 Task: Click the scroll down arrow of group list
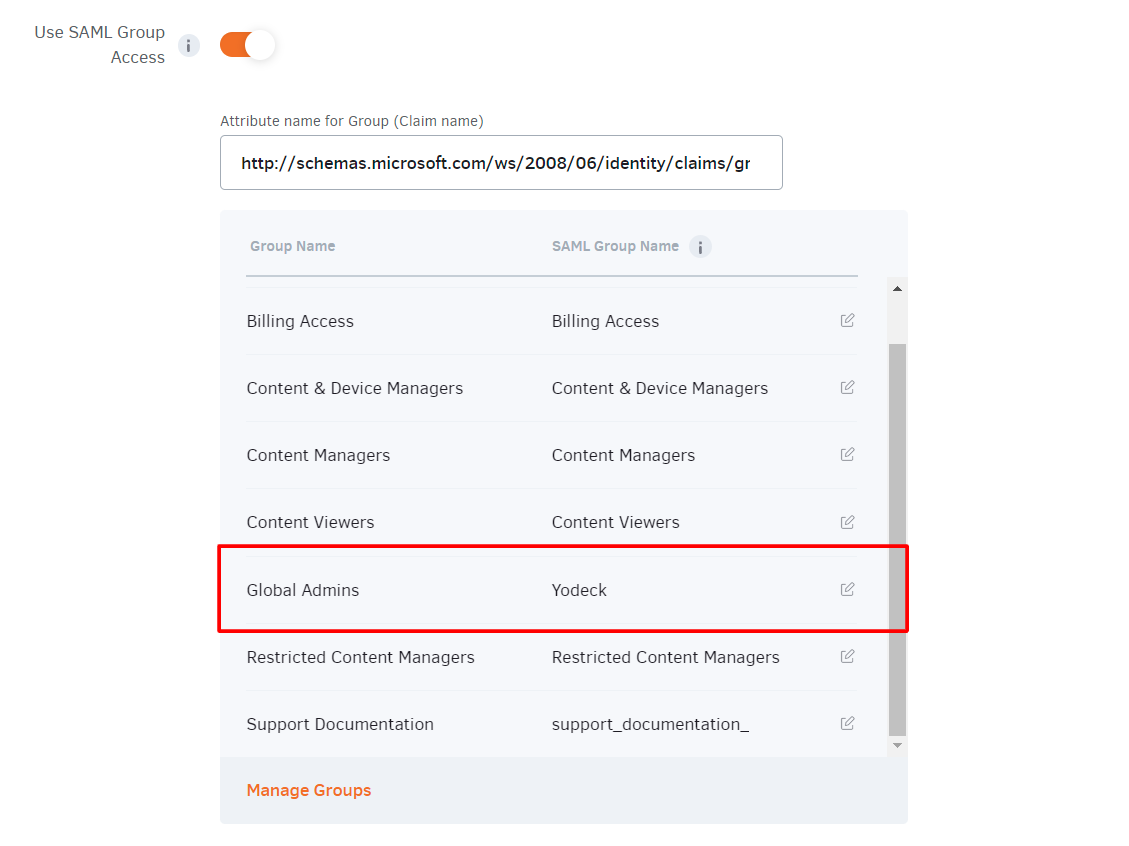click(897, 745)
